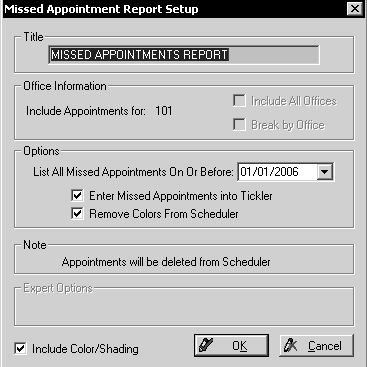
Task: Close the Missed Appointment Report Setup dialog
Action: point(355,9)
